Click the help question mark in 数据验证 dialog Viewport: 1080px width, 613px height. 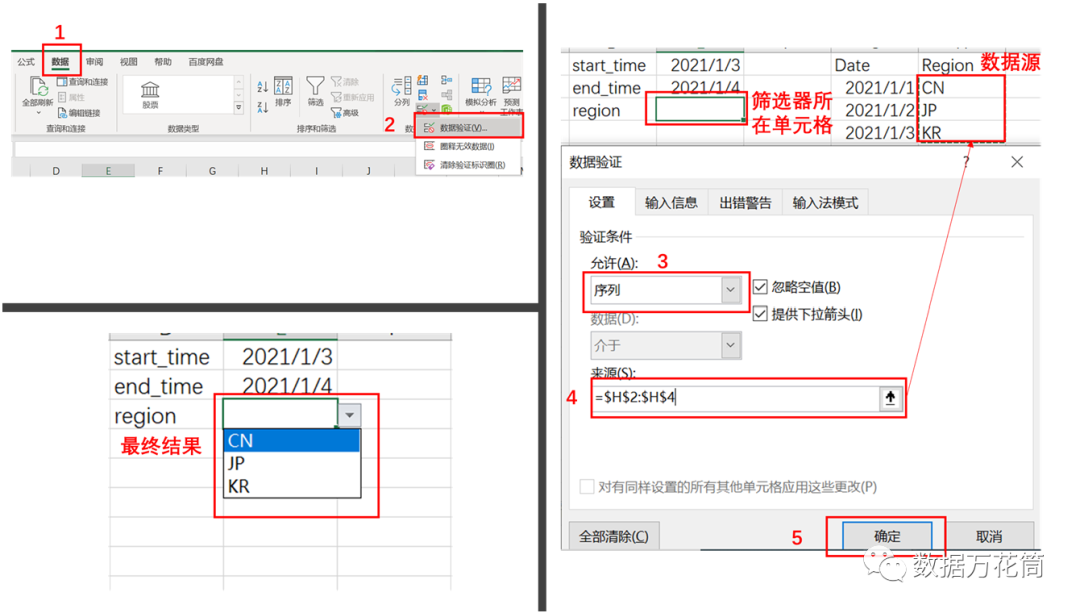[x=966, y=162]
